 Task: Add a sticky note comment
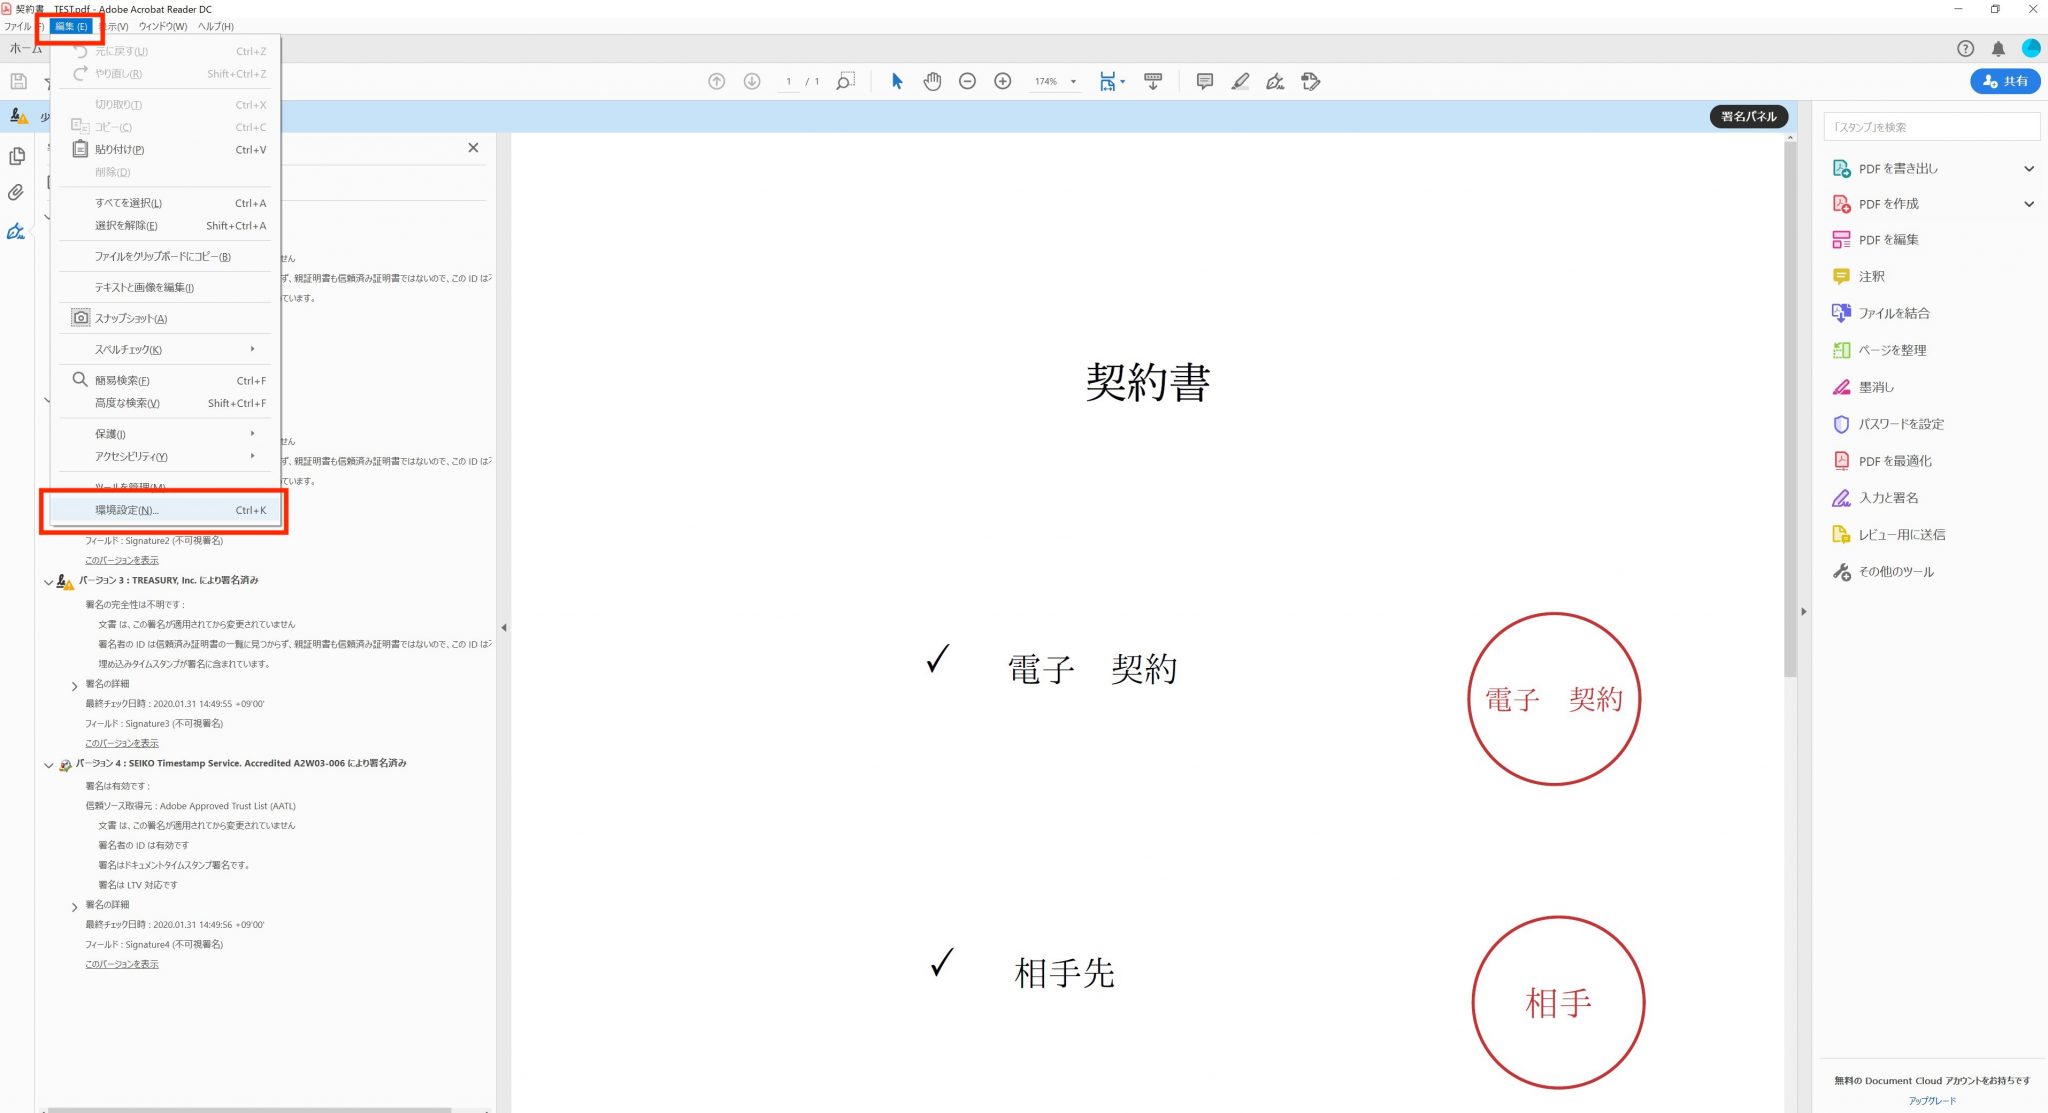click(x=1205, y=82)
